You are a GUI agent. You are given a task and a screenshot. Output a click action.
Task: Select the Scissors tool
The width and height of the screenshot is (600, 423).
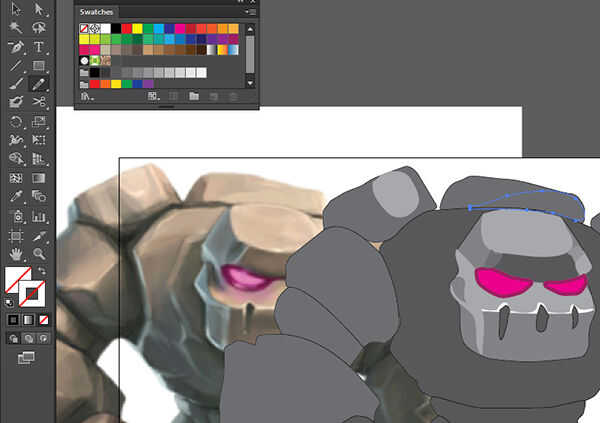coord(39,102)
